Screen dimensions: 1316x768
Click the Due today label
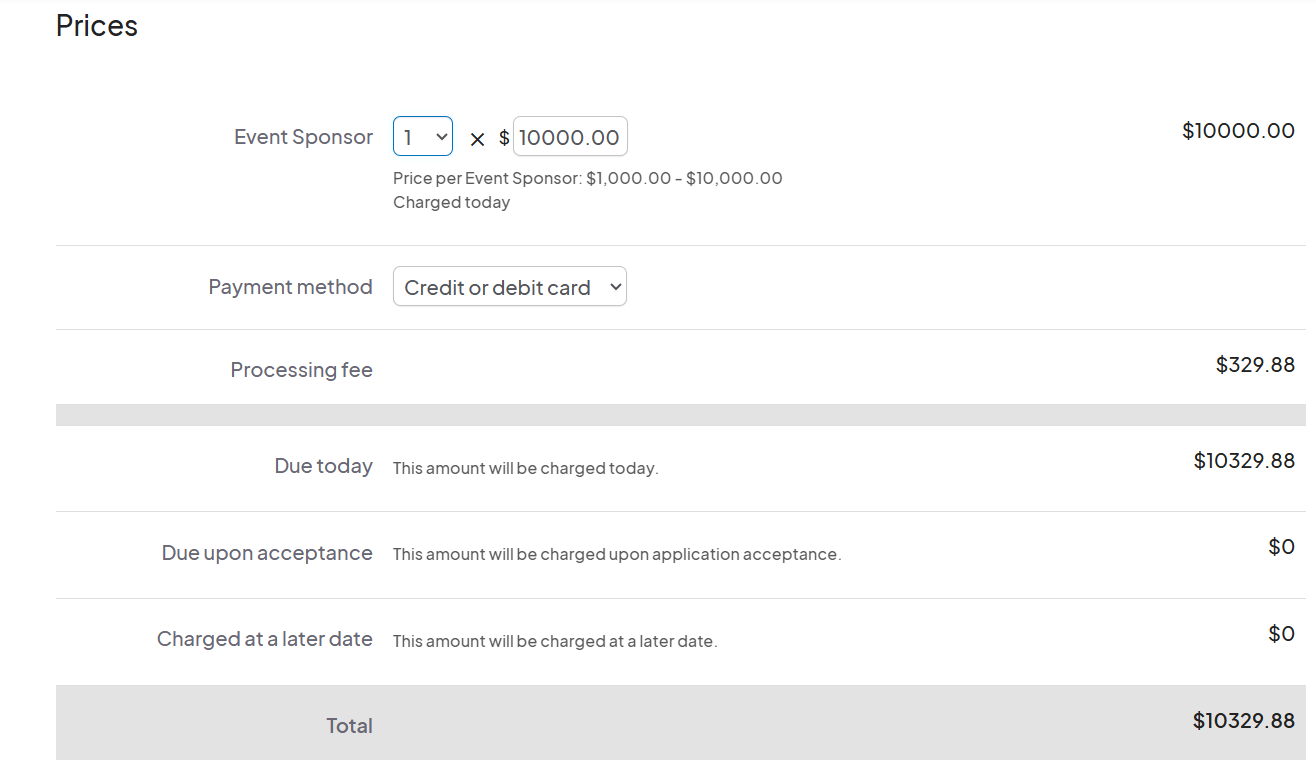click(x=323, y=466)
